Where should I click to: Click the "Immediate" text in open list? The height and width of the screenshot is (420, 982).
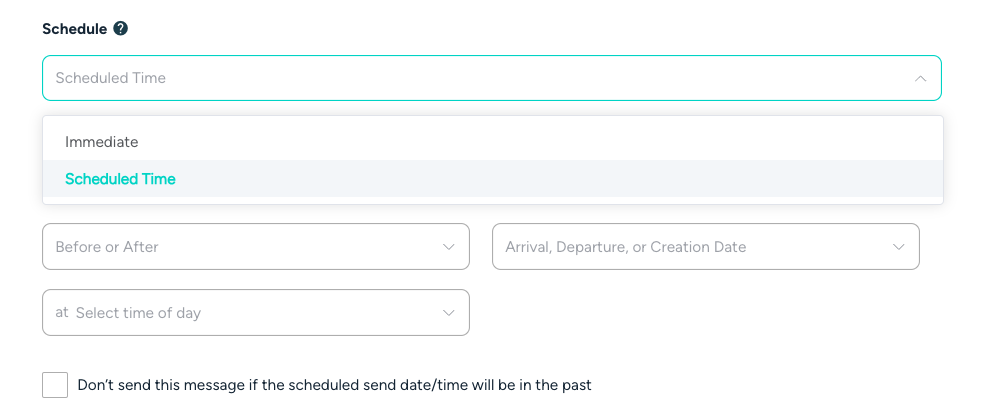(102, 142)
